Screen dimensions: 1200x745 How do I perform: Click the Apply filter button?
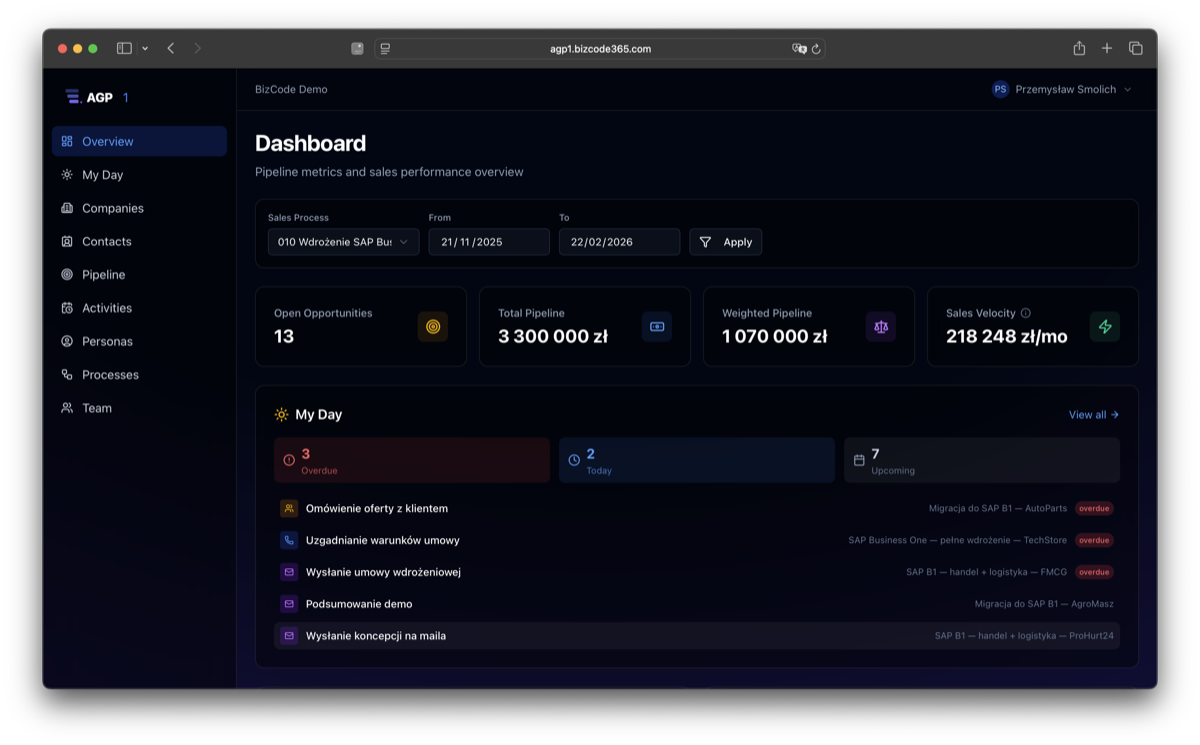point(726,241)
